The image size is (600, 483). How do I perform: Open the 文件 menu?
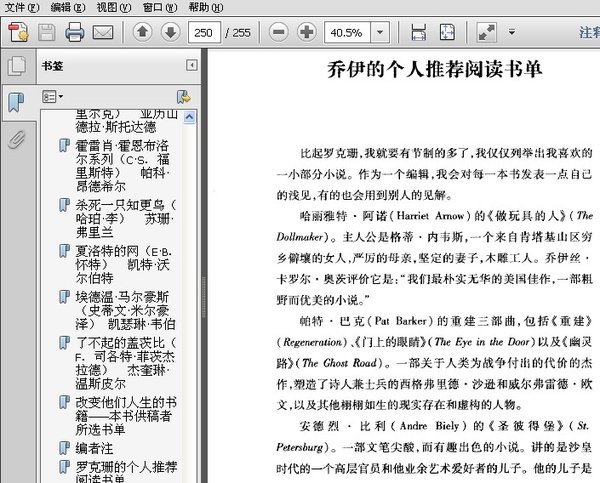(x=21, y=7)
